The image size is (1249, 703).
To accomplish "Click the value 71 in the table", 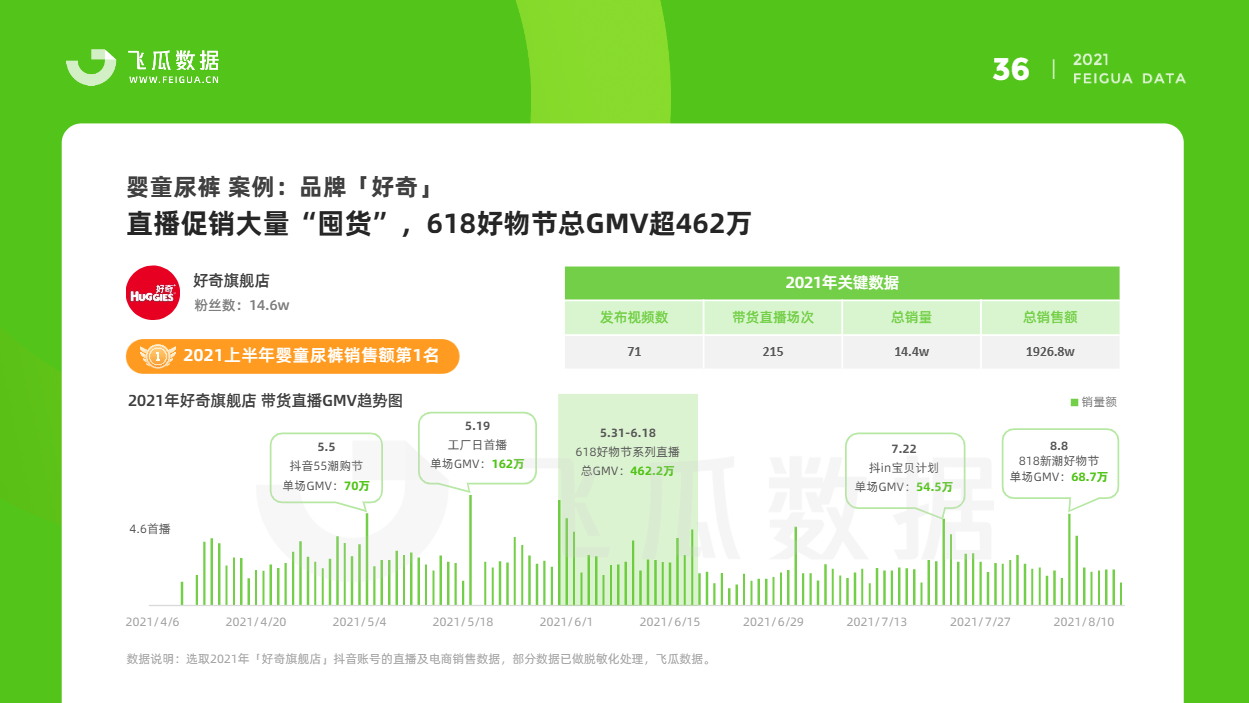I will [x=634, y=352].
